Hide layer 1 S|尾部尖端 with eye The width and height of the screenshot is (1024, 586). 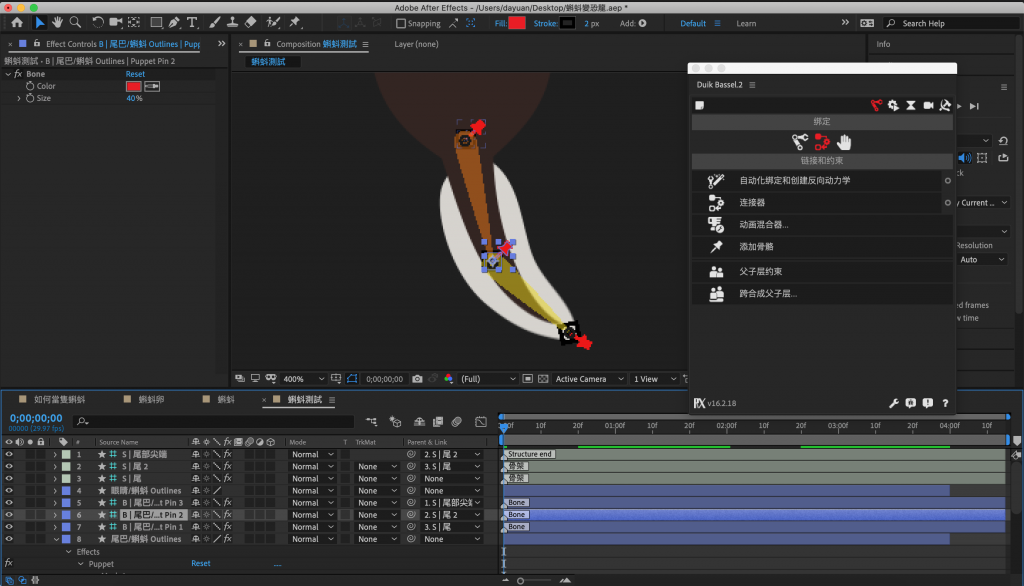click(9, 454)
